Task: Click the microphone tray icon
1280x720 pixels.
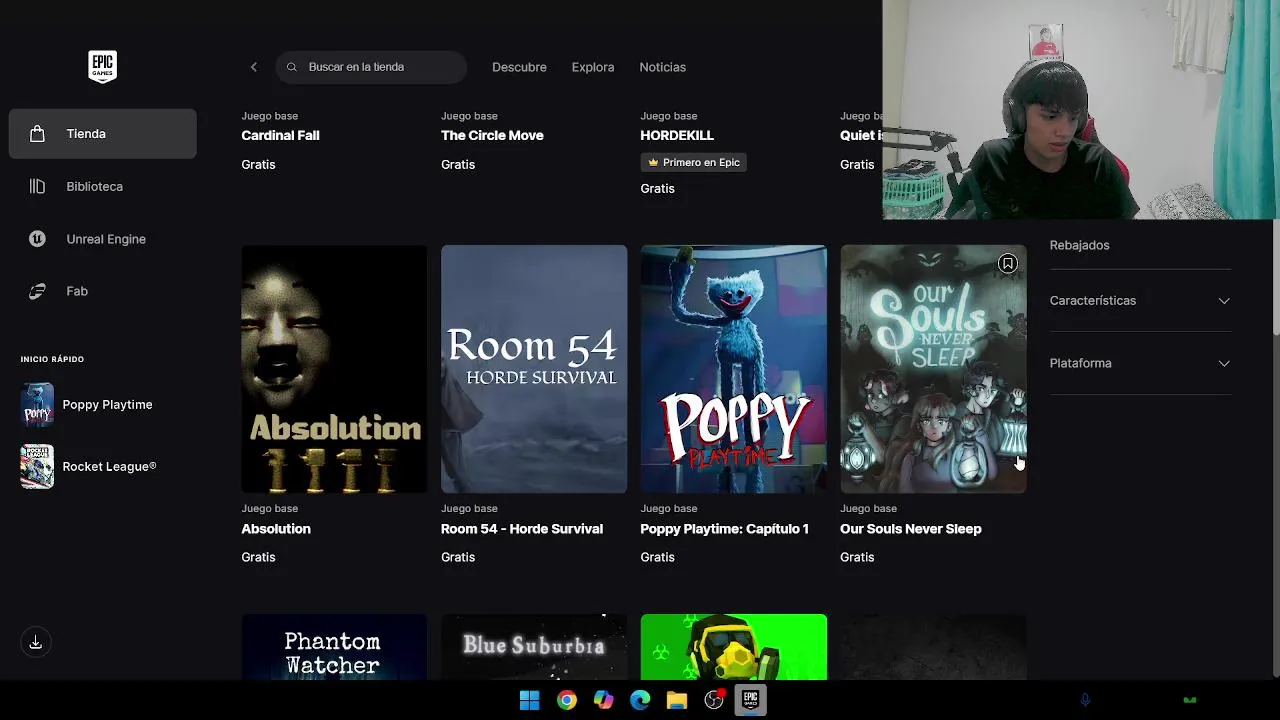Action: [1085, 700]
